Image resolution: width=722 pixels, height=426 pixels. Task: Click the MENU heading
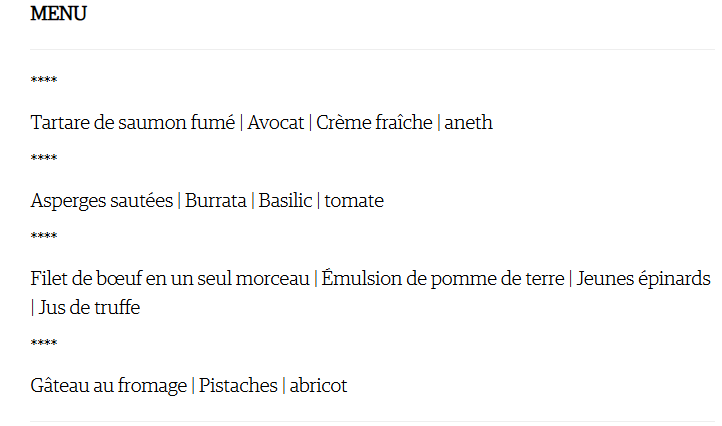click(x=58, y=13)
